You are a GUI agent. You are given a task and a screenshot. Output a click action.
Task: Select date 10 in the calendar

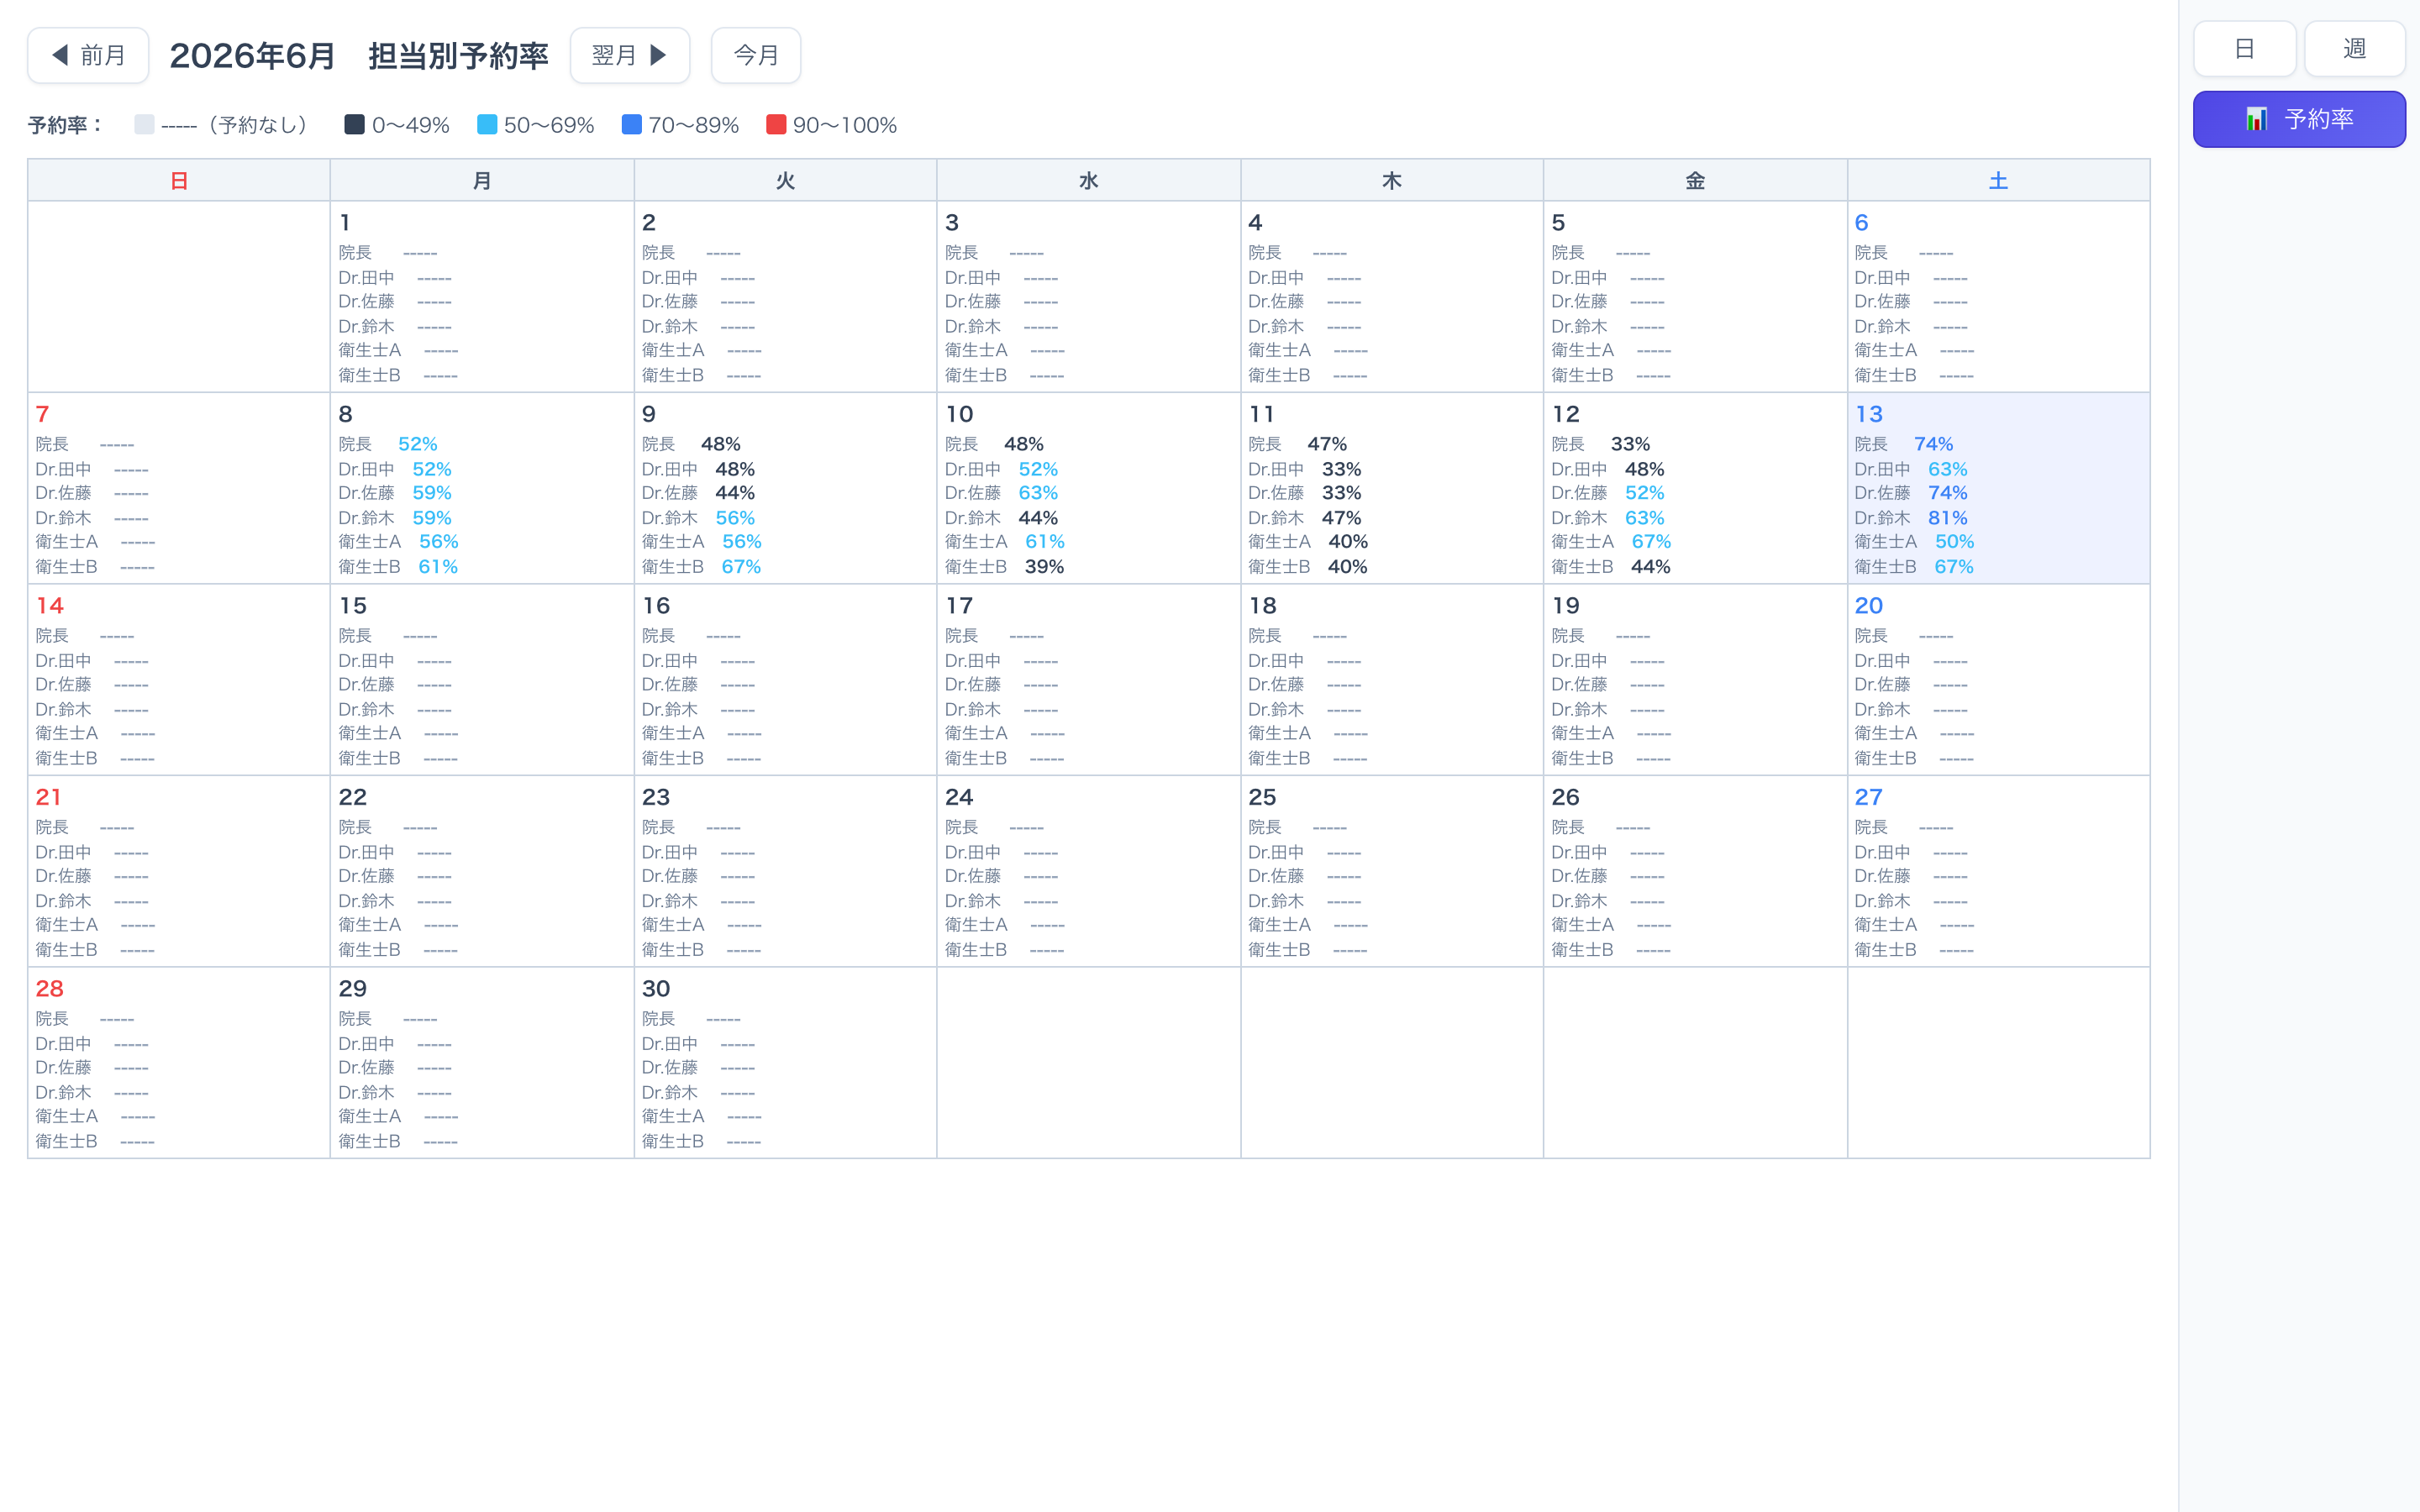1088,488
